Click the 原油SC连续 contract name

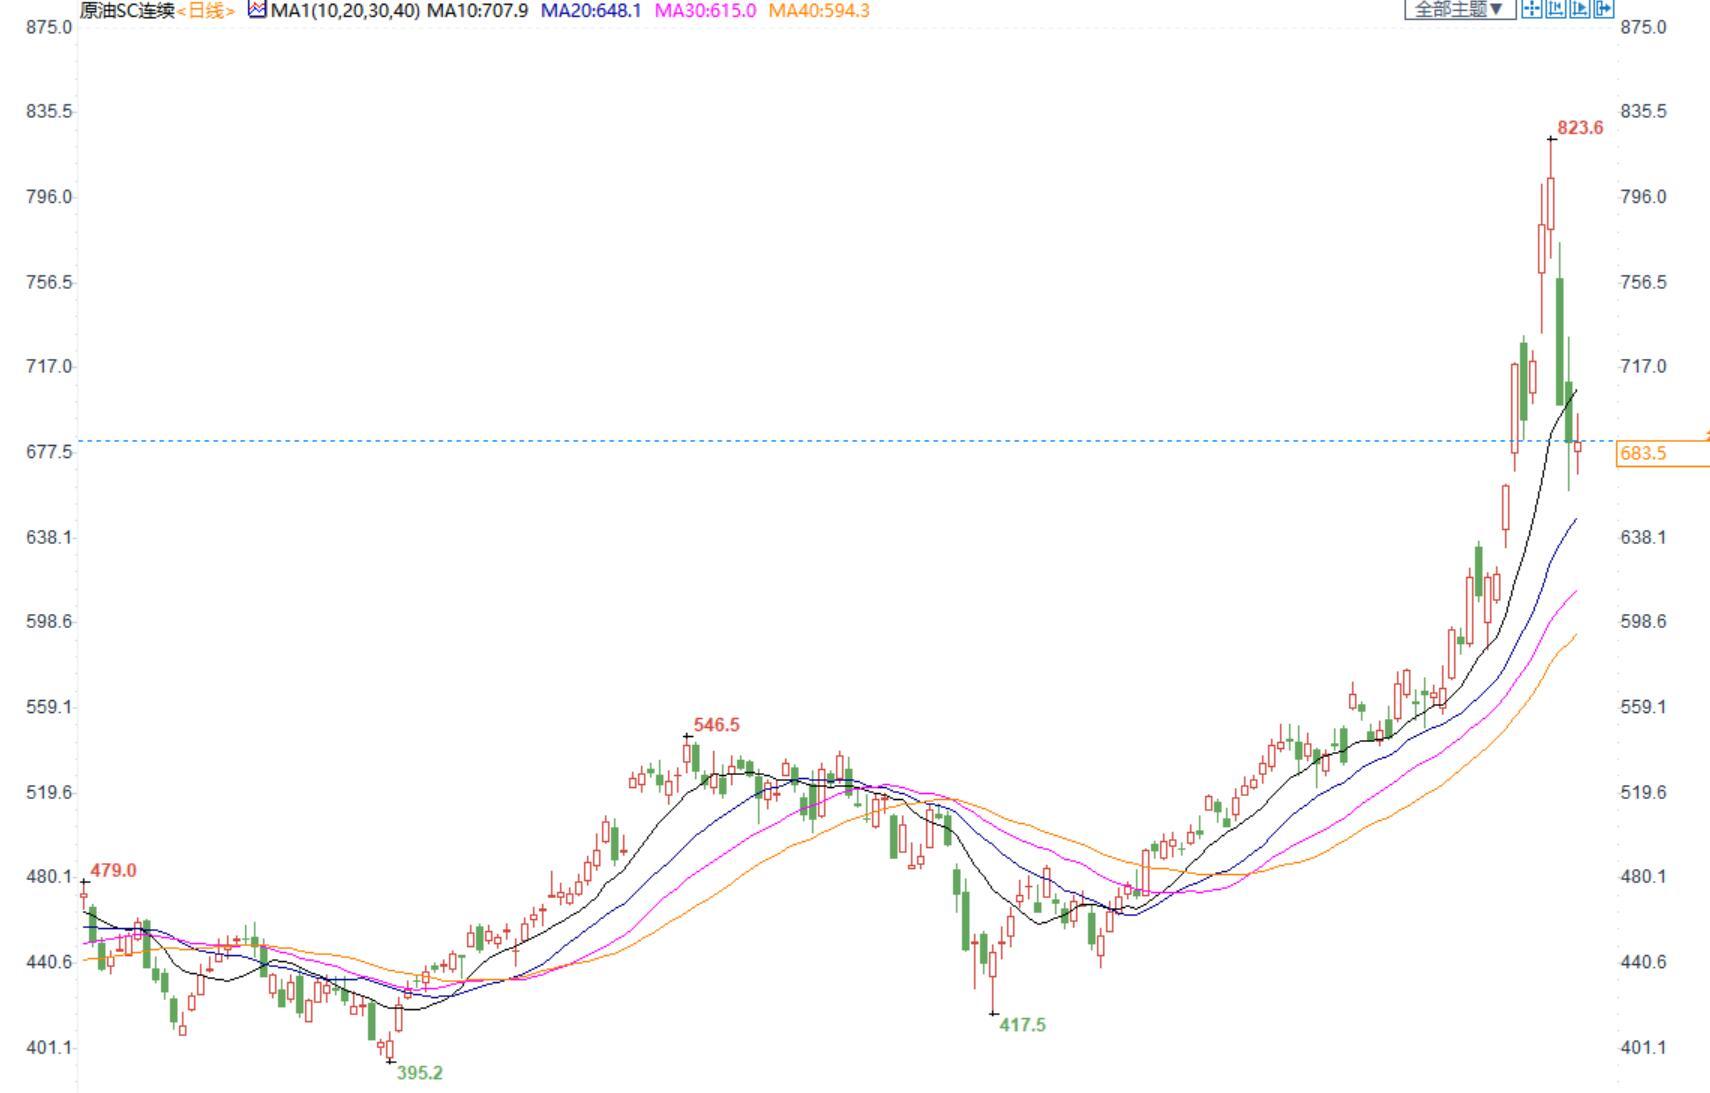coord(127,11)
